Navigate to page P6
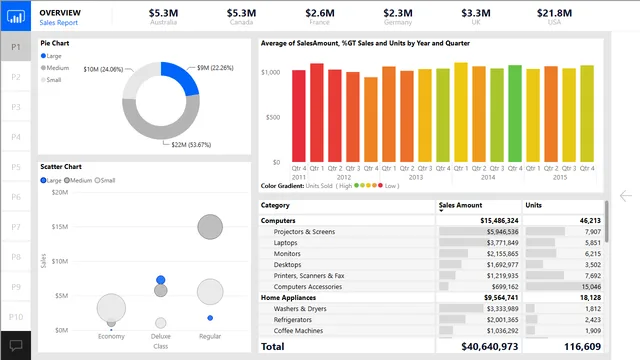 pyautogui.click(x=16, y=197)
